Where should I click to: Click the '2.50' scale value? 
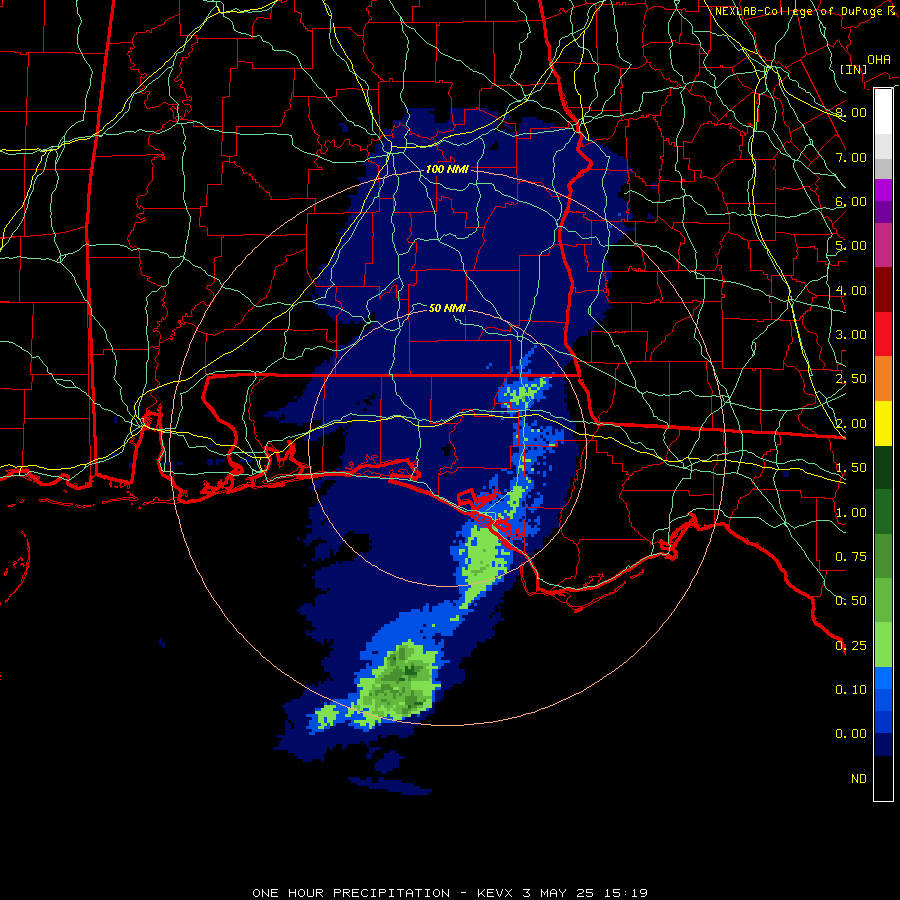(851, 379)
